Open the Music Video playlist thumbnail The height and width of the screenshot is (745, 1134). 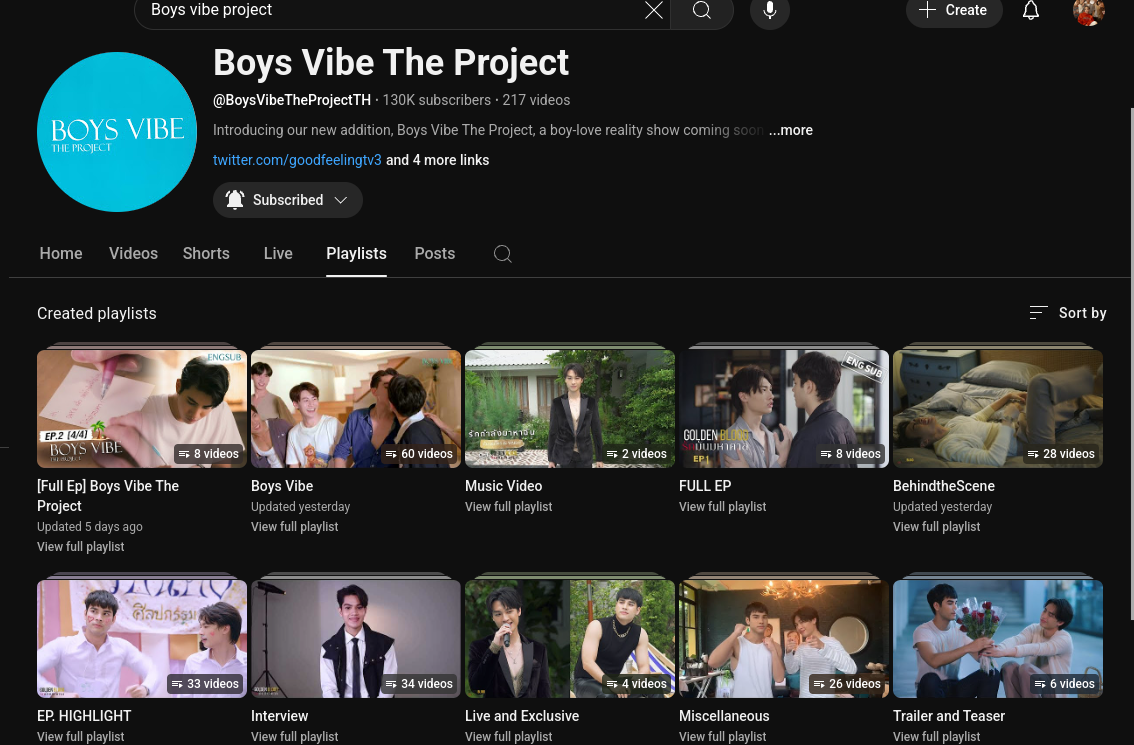click(x=570, y=409)
